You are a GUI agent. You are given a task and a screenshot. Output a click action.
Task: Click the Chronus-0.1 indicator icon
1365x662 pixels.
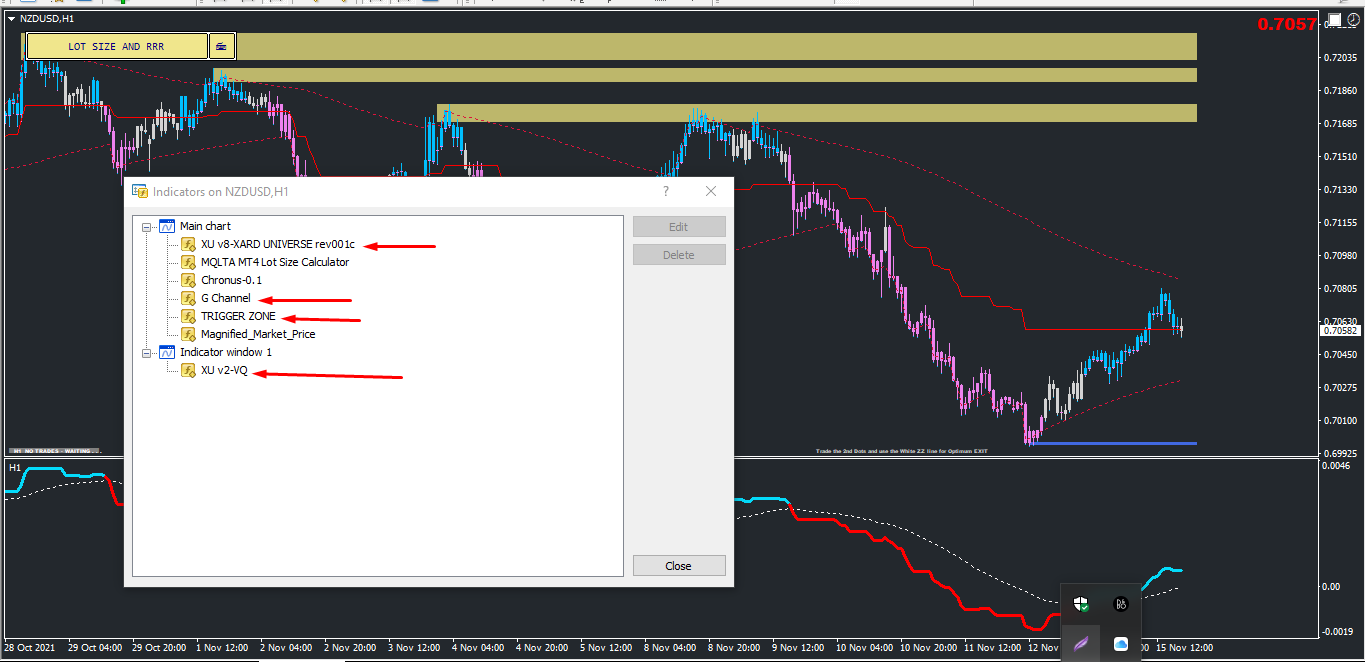(188, 280)
